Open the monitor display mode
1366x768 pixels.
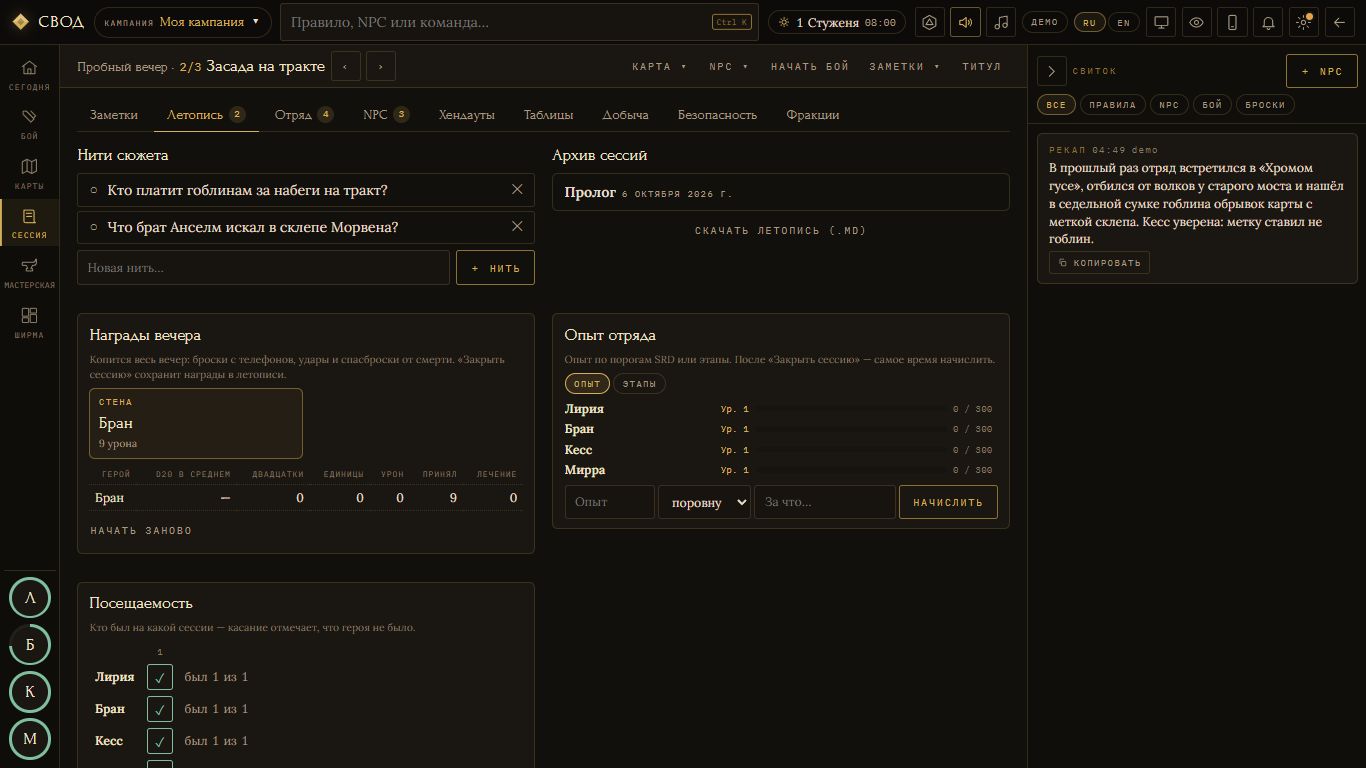(x=1161, y=22)
